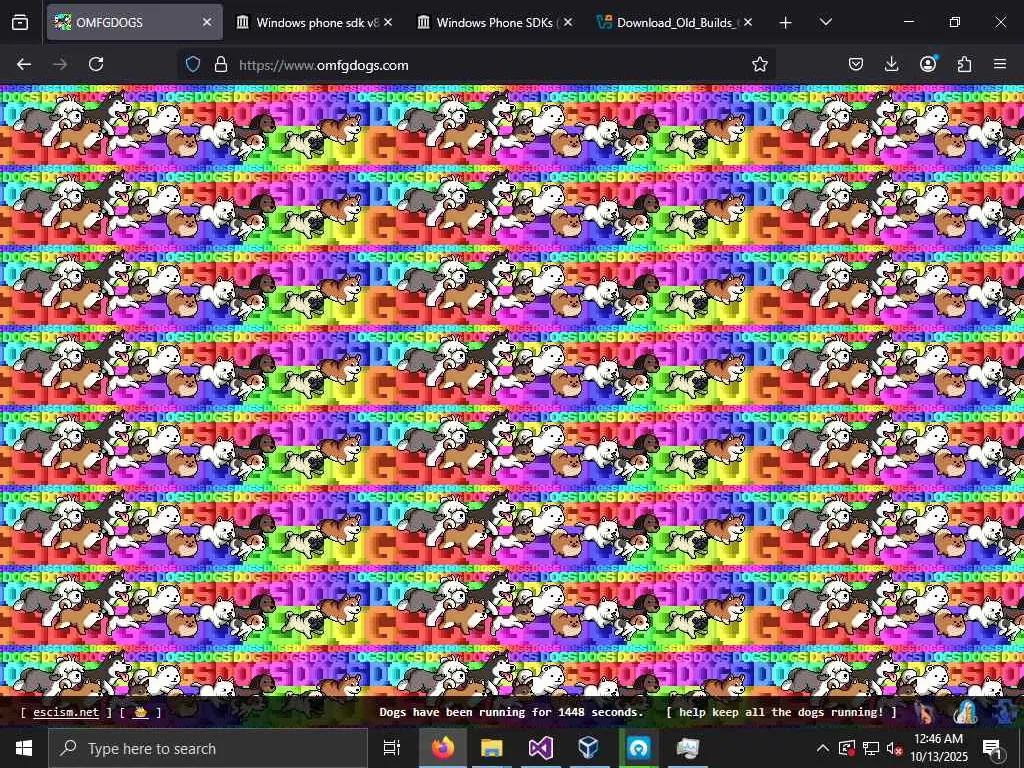Switch to Download_Old_Builds tab
This screenshot has height=768, width=1024.
[x=675, y=22]
